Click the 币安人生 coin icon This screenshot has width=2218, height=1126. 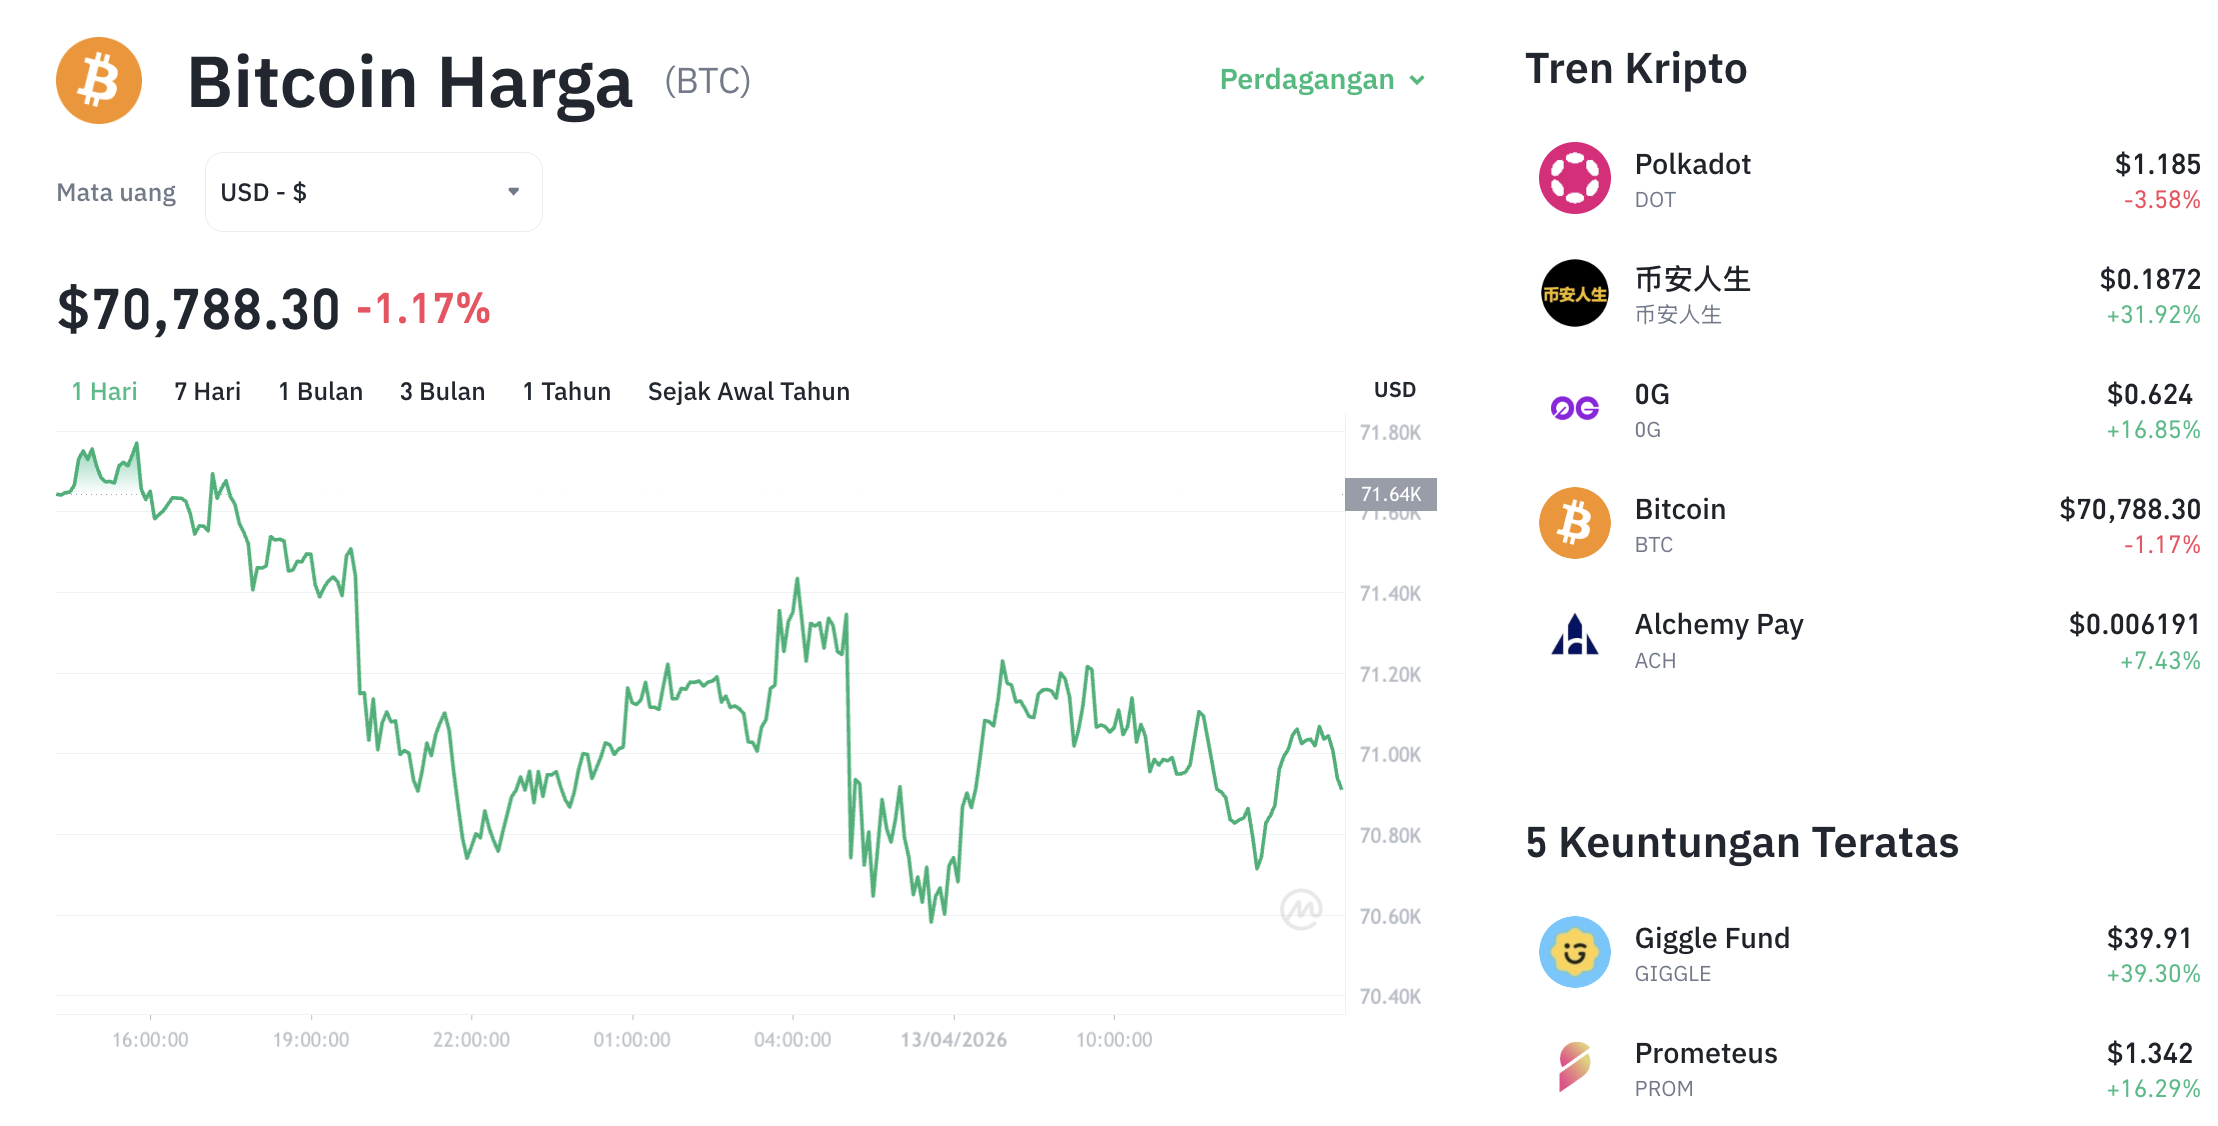[1575, 294]
